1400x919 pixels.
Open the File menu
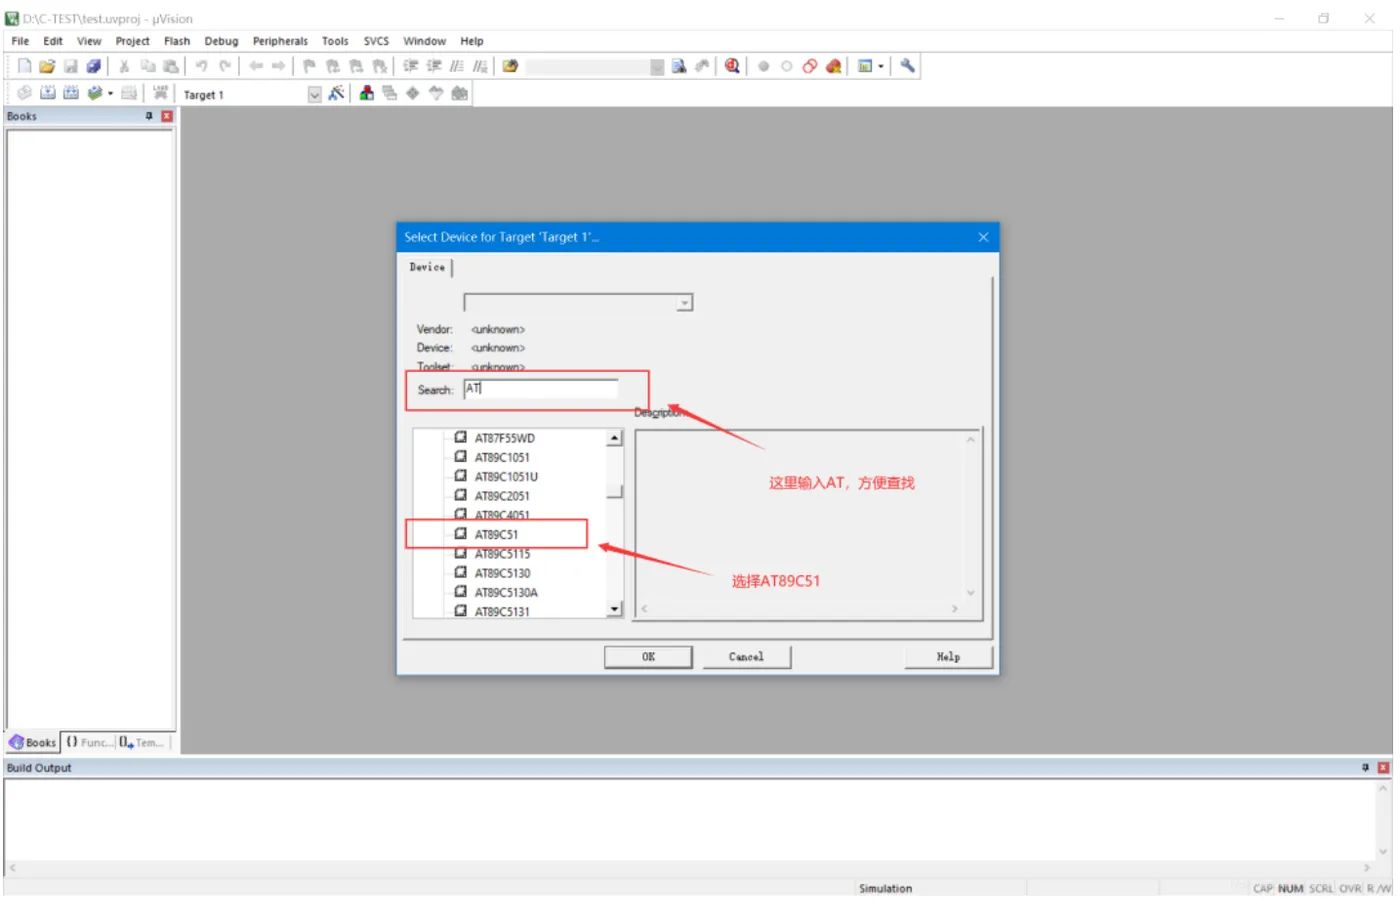click(x=20, y=41)
